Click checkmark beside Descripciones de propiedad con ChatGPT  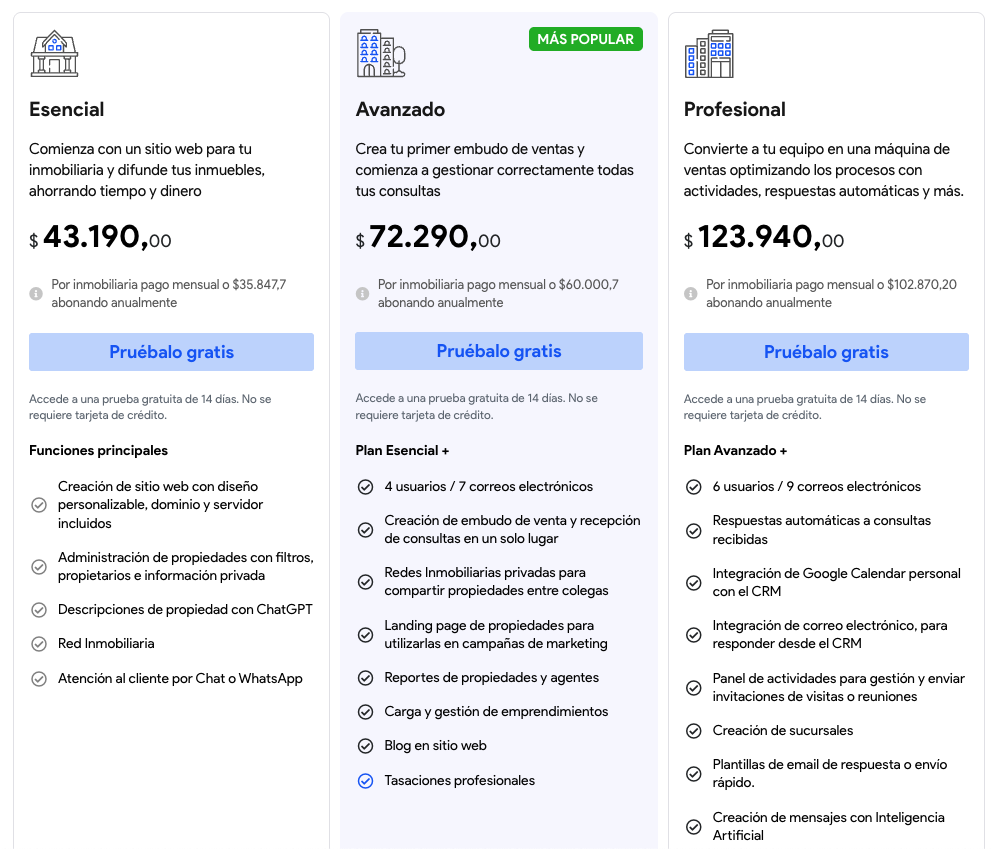tap(39, 610)
